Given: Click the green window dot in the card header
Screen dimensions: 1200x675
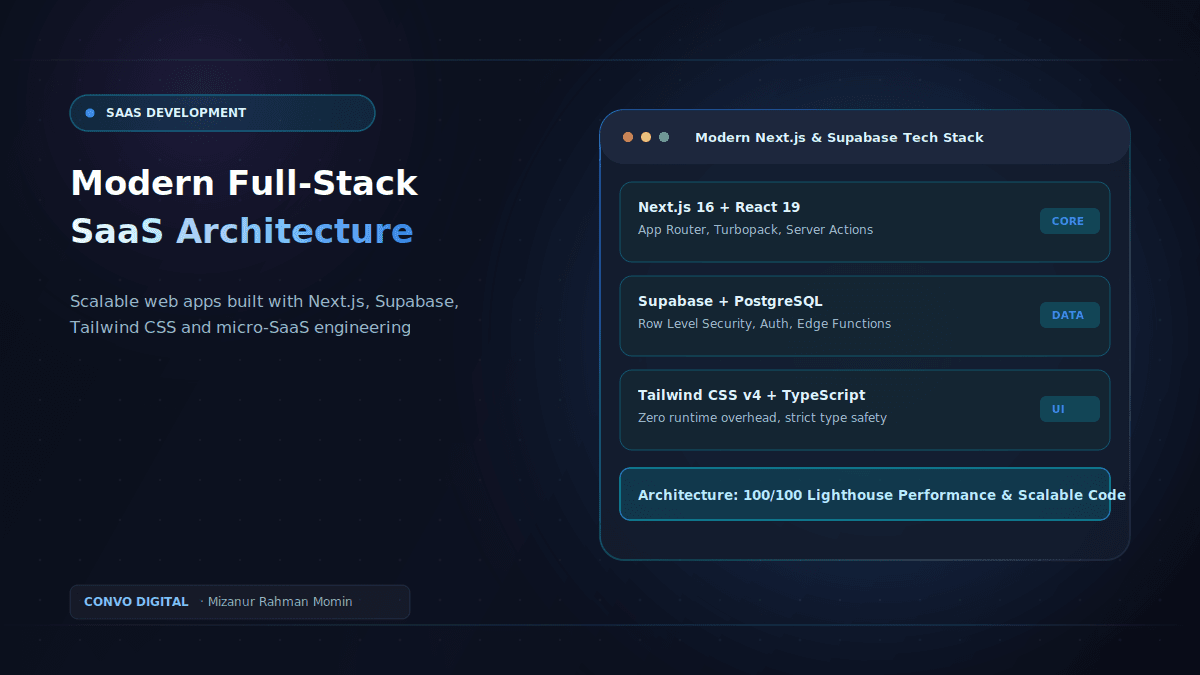Looking at the screenshot, I should tap(664, 137).
